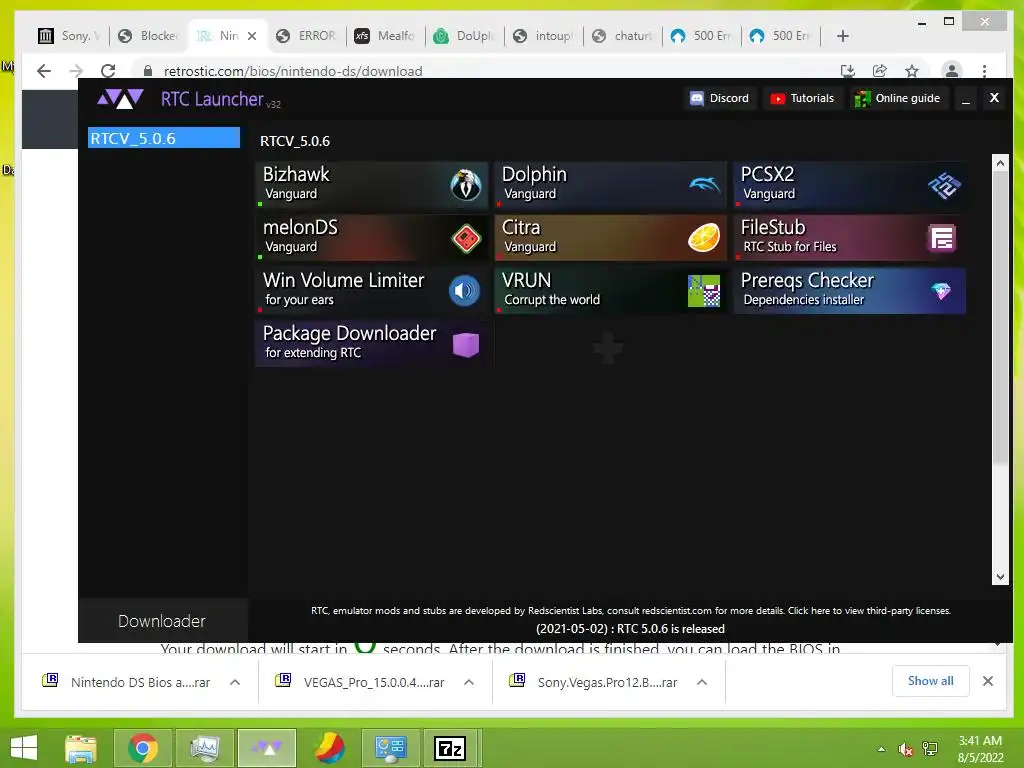The height and width of the screenshot is (768, 1024).
Task: Click muted volume icon in system tray
Action: 905,749
